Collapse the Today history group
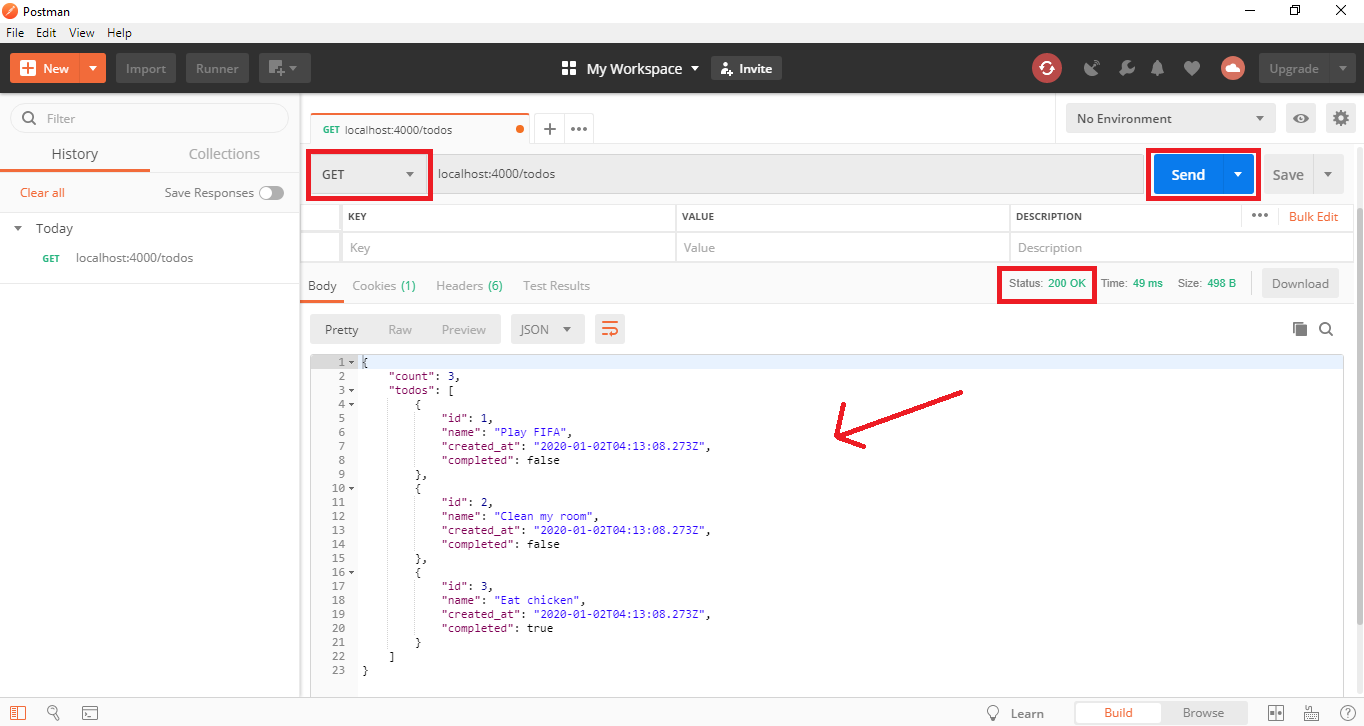 coord(18,228)
